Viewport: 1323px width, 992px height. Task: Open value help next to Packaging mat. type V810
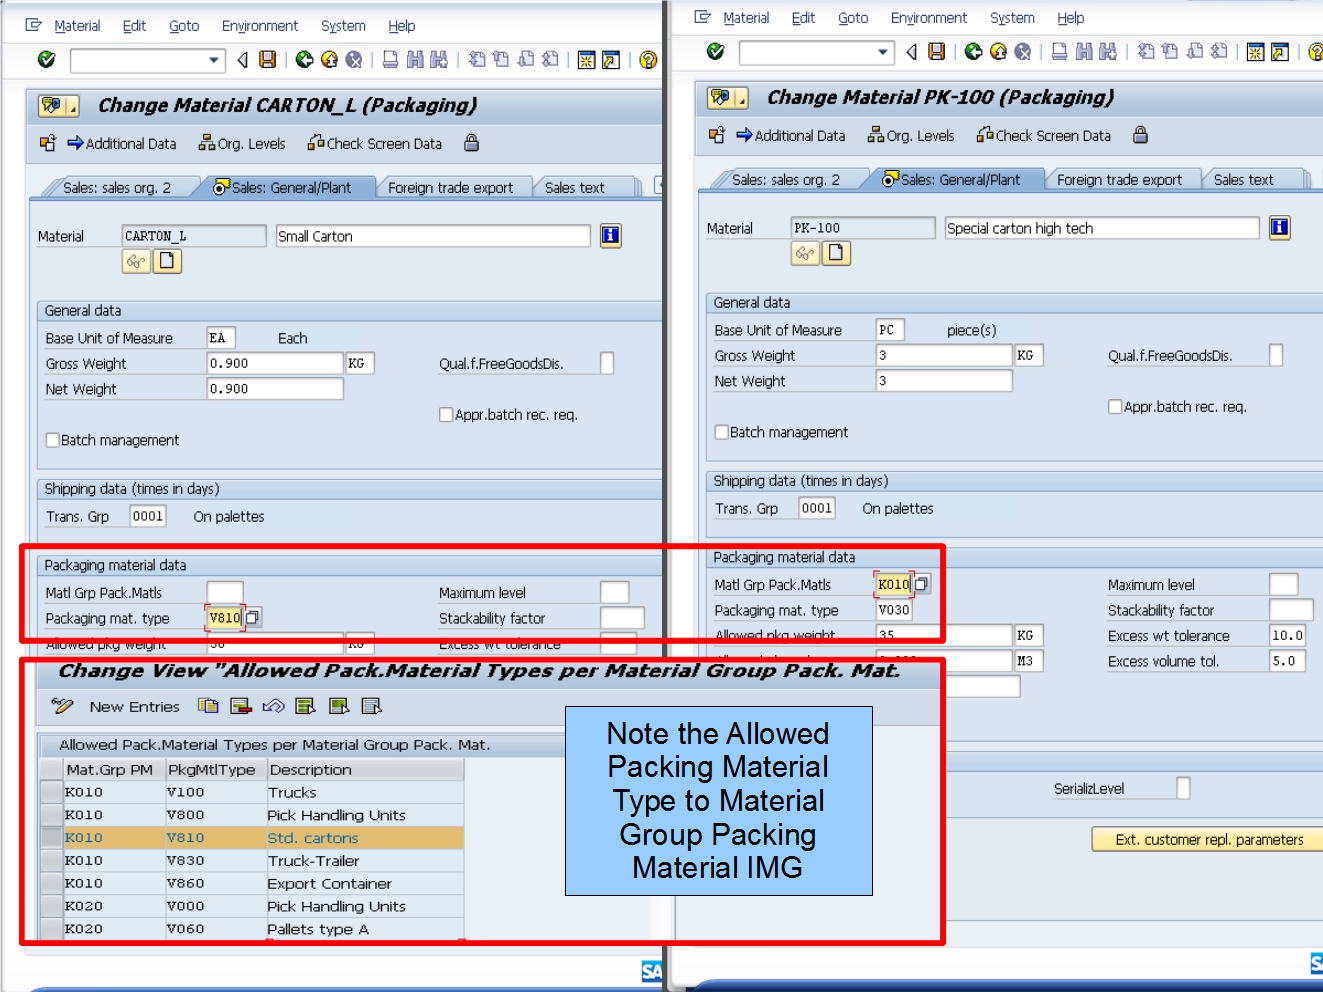point(253,618)
